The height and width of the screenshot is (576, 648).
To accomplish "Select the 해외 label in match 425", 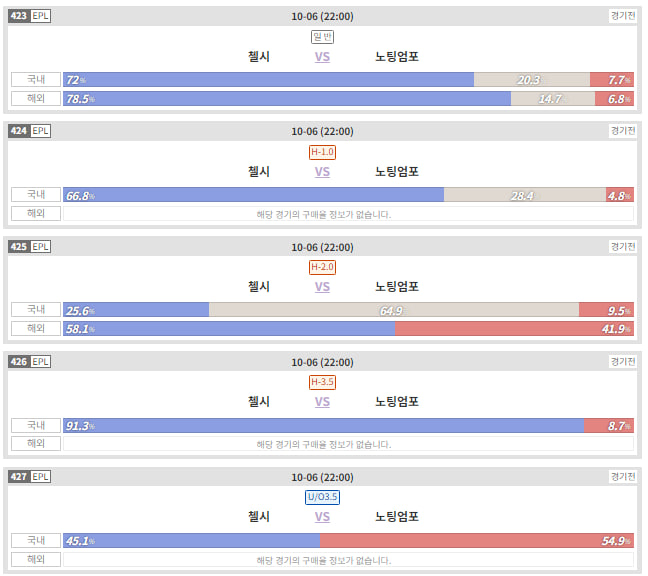I will pyautogui.click(x=36, y=328).
